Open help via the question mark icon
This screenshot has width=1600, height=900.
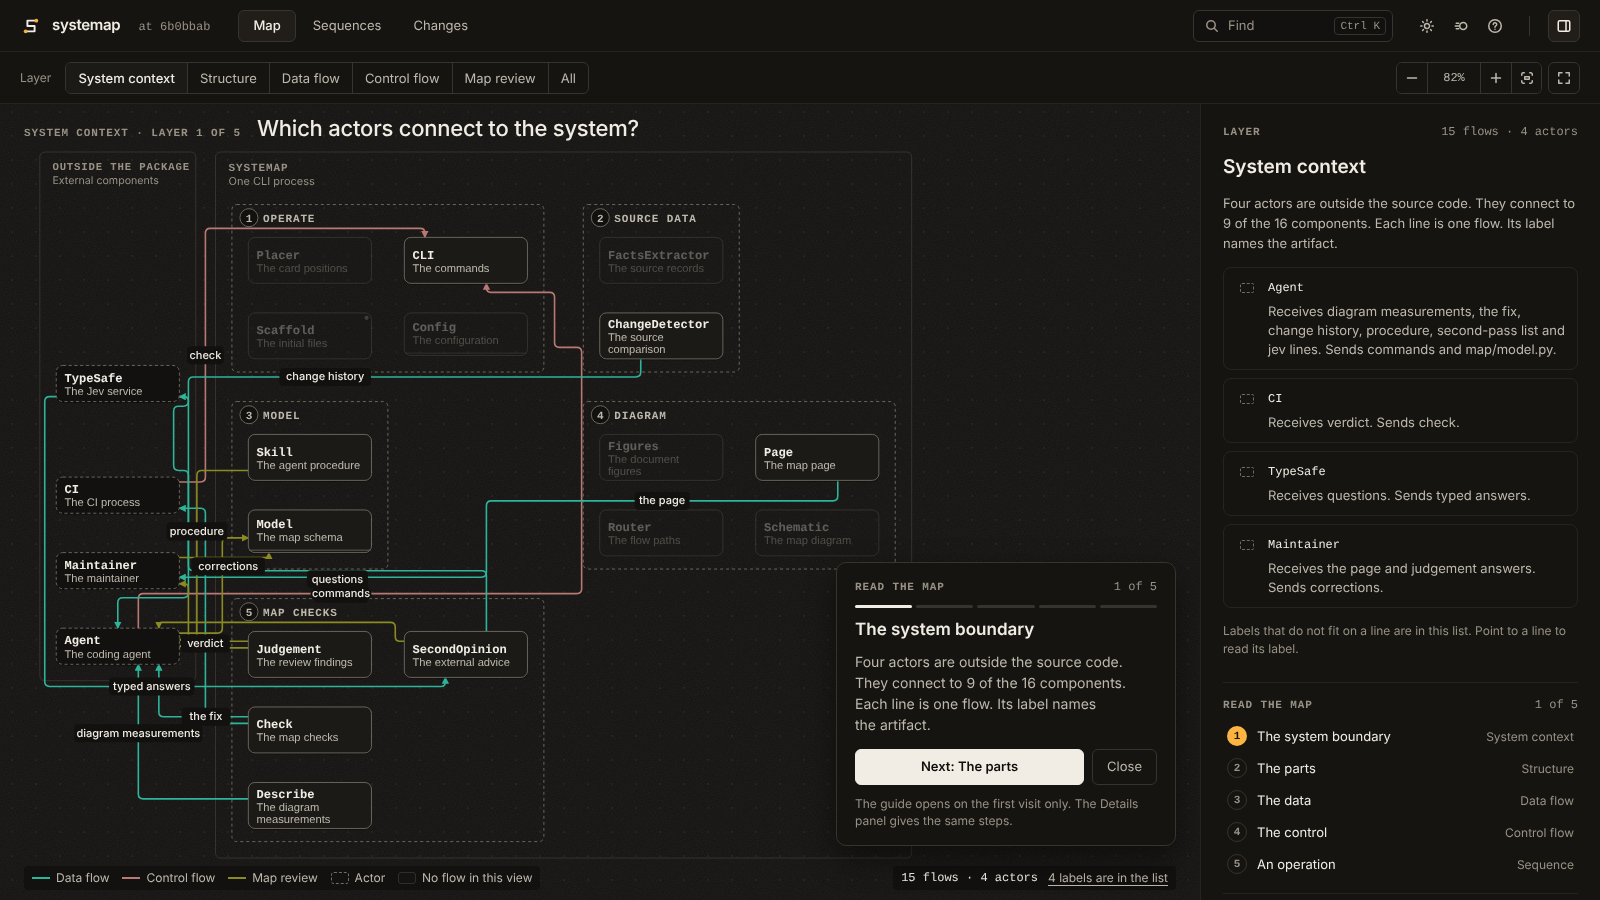1495,26
